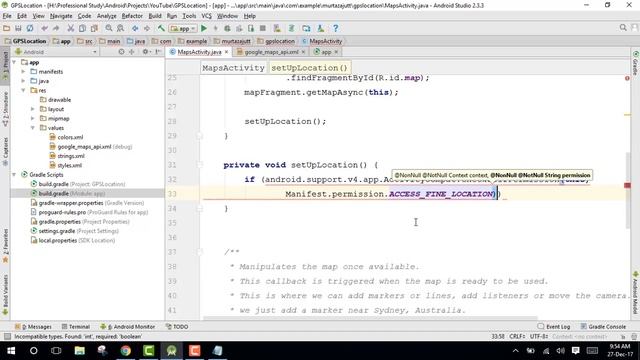This screenshot has height=360, width=640.
Task: Click the Stop square icon
Action: coord(262,29)
